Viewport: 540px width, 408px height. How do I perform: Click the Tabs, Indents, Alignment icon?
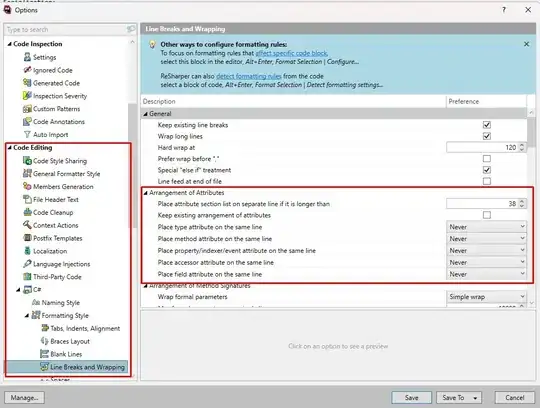pos(45,328)
